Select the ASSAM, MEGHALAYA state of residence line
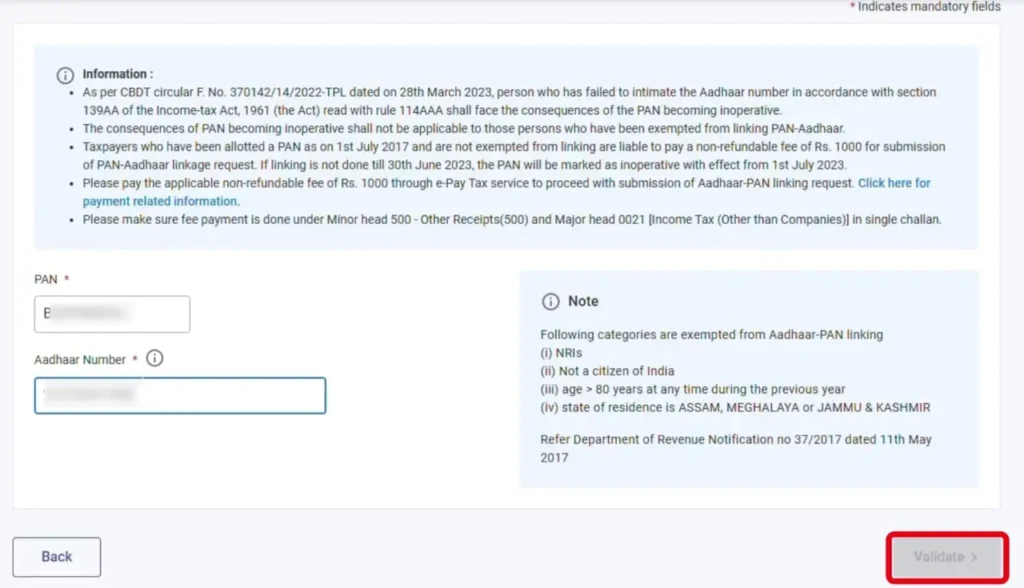1024x588 pixels. 735,407
